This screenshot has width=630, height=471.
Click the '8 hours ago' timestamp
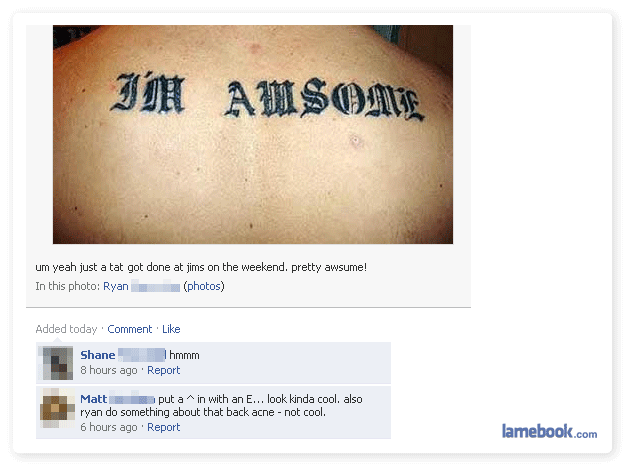pos(109,370)
